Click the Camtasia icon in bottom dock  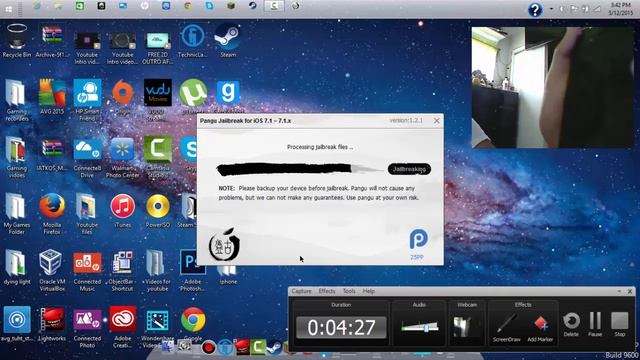click(x=258, y=347)
